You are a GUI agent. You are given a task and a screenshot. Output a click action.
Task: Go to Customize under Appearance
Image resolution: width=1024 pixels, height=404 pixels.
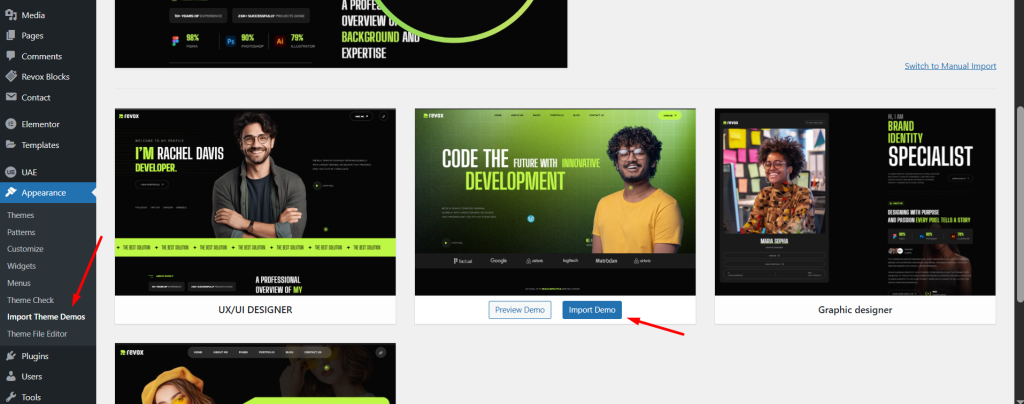click(25, 249)
